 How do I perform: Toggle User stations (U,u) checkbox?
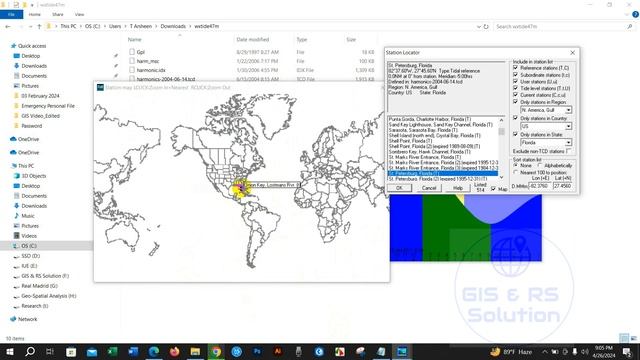(x=516, y=81)
